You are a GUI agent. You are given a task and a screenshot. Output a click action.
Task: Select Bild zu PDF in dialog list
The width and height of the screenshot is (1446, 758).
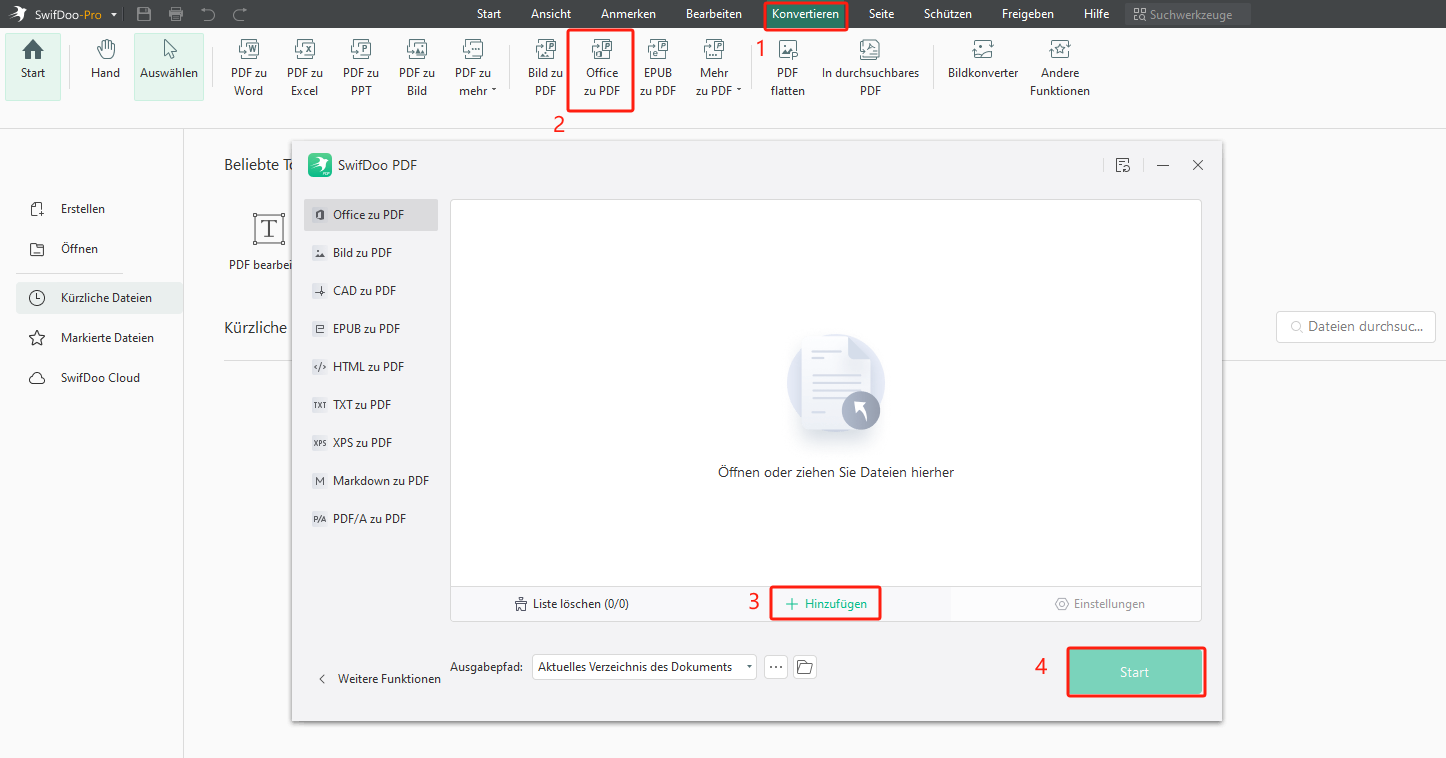370,253
